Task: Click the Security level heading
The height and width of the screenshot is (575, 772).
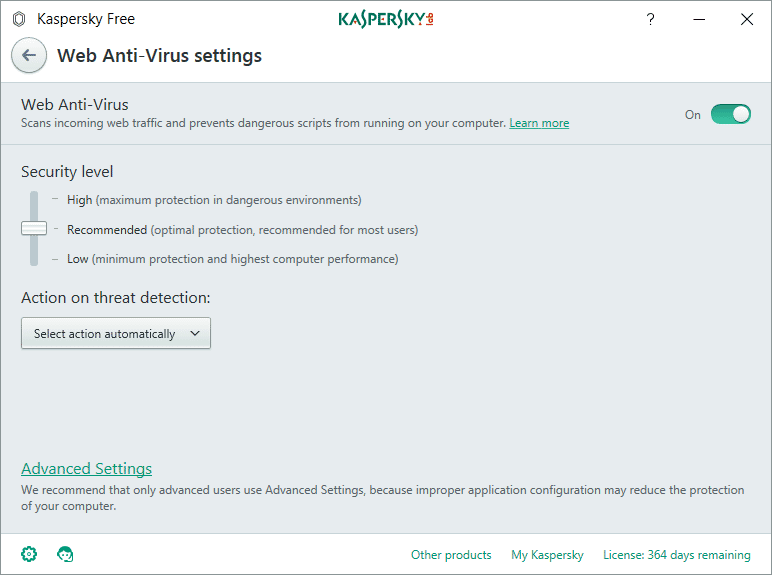Action: (67, 172)
